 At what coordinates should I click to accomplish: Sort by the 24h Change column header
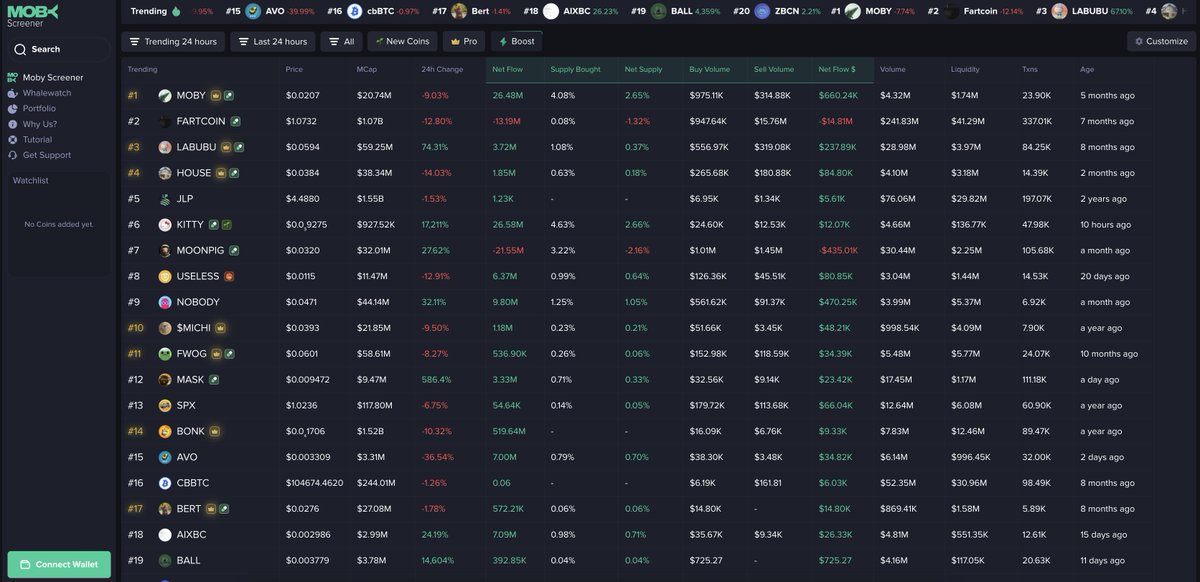[442, 69]
